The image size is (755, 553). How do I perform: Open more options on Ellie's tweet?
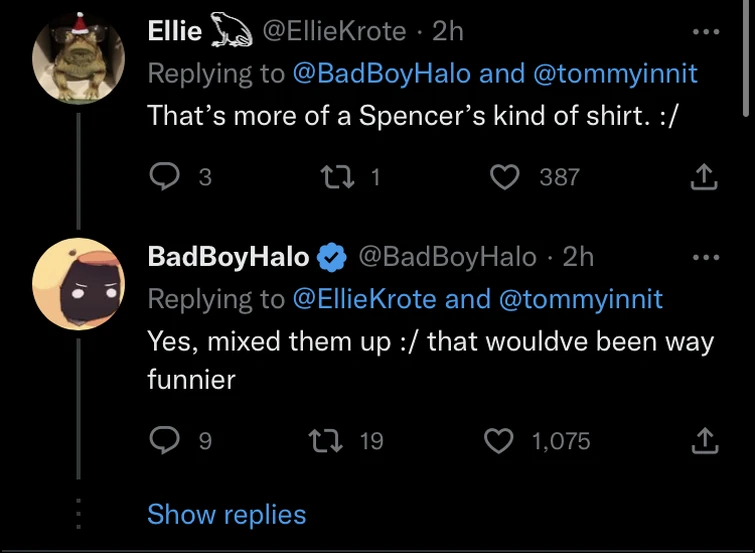pos(706,32)
